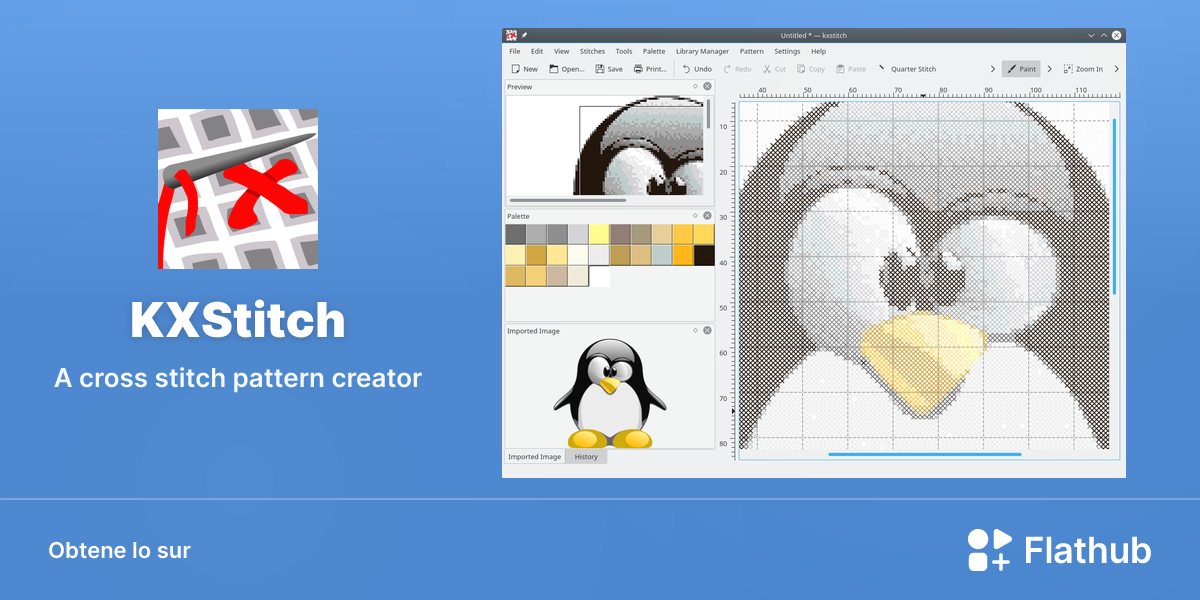The image size is (1200, 600).
Task: Click the Copy toolbar button
Action: 811,69
